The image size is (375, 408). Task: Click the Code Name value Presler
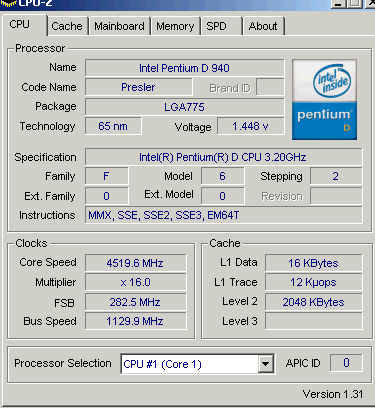pos(138,87)
